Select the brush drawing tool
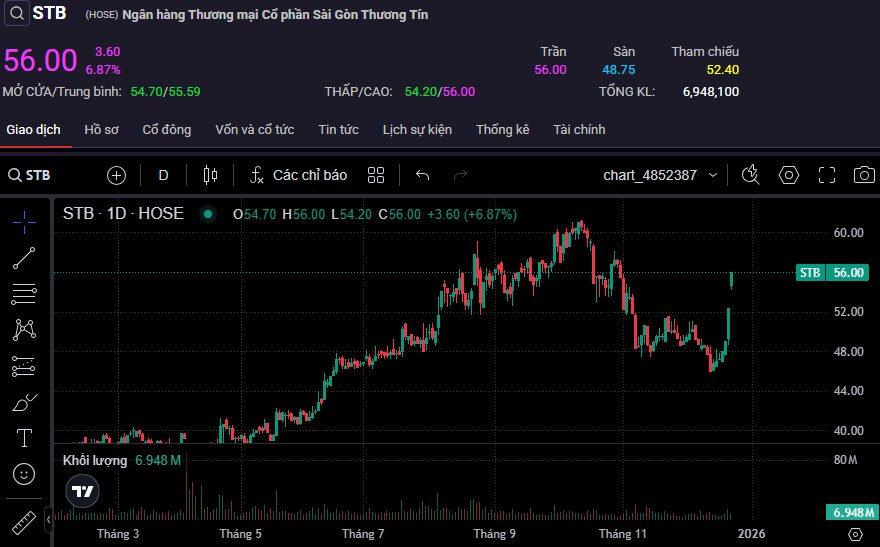This screenshot has height=547, width=880. [24, 402]
